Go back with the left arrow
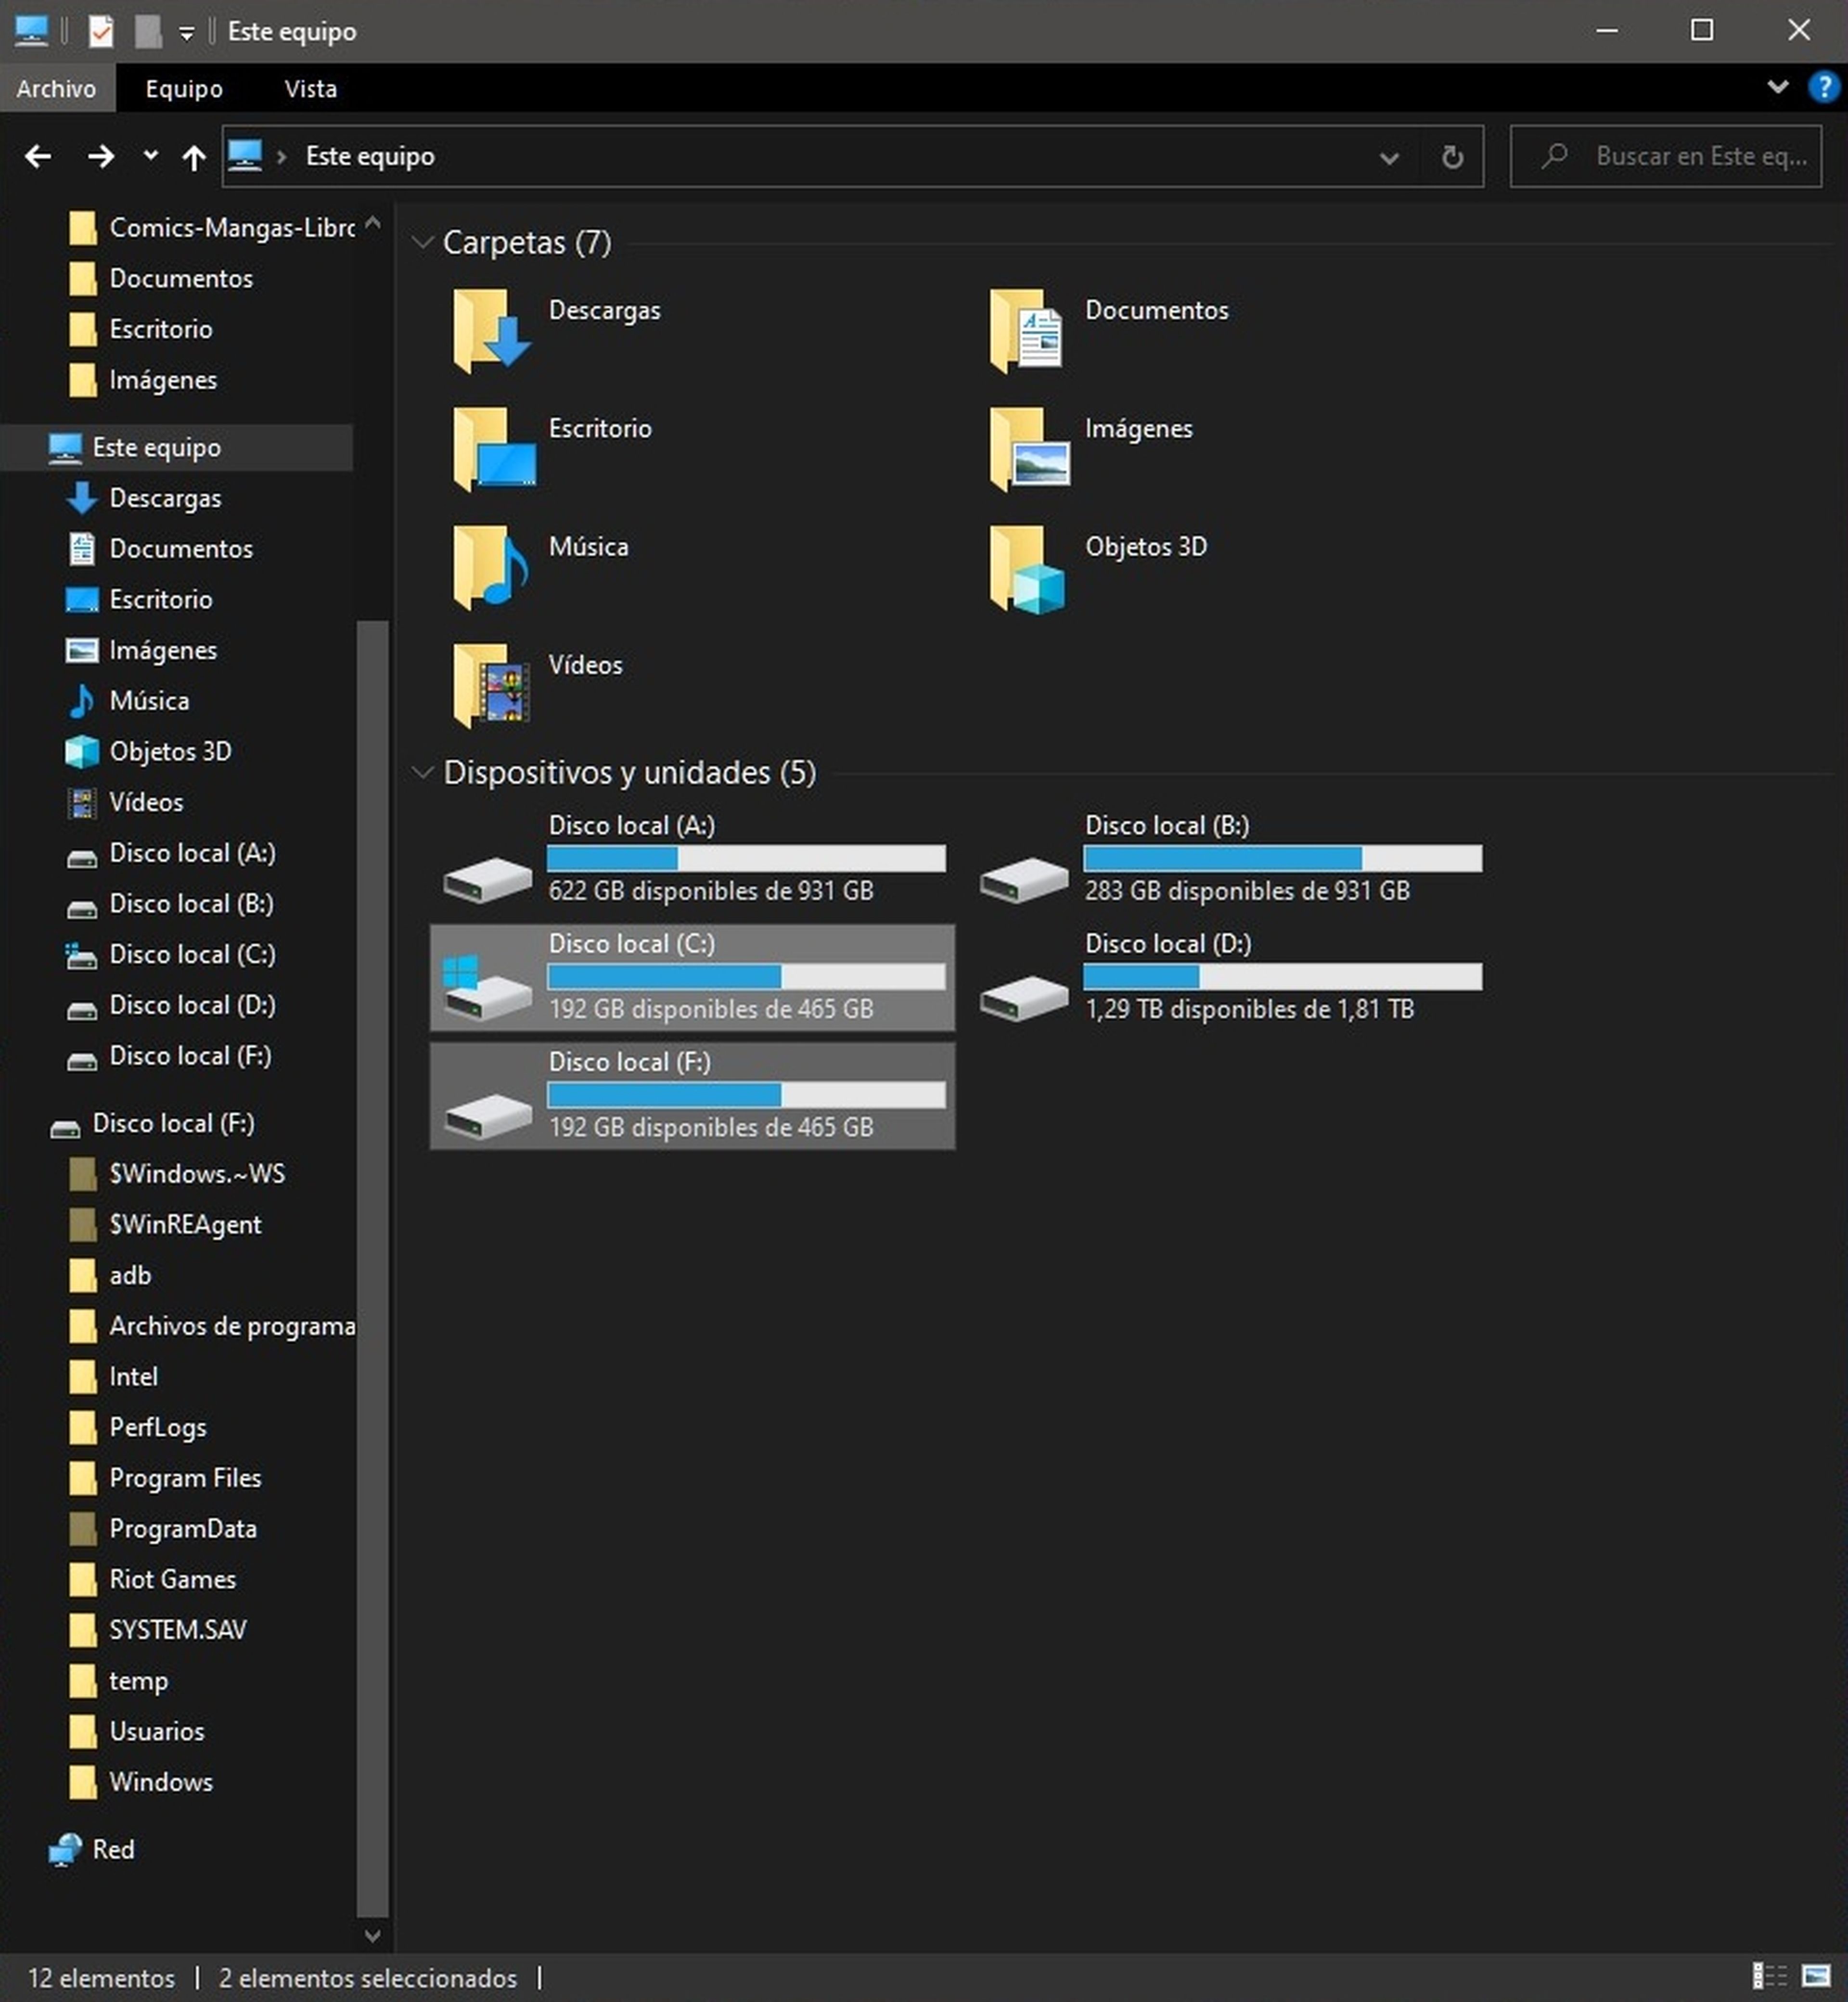1848x2002 pixels. click(38, 156)
